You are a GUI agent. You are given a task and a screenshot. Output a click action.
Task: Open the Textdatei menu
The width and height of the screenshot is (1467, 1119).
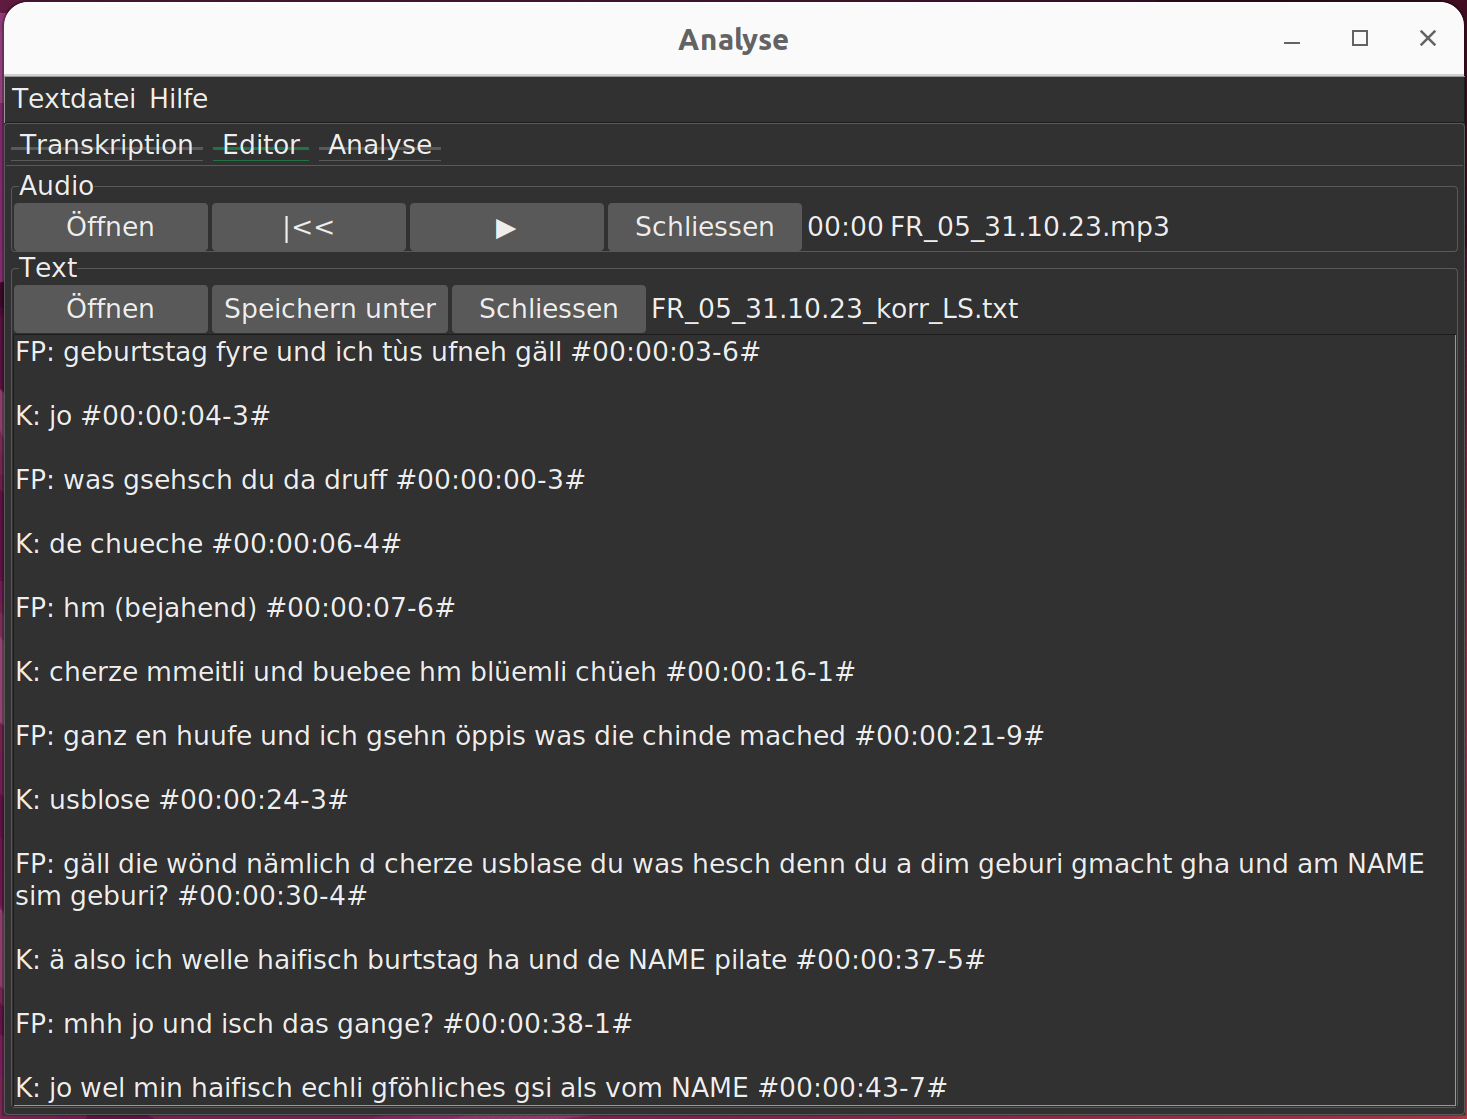73,99
